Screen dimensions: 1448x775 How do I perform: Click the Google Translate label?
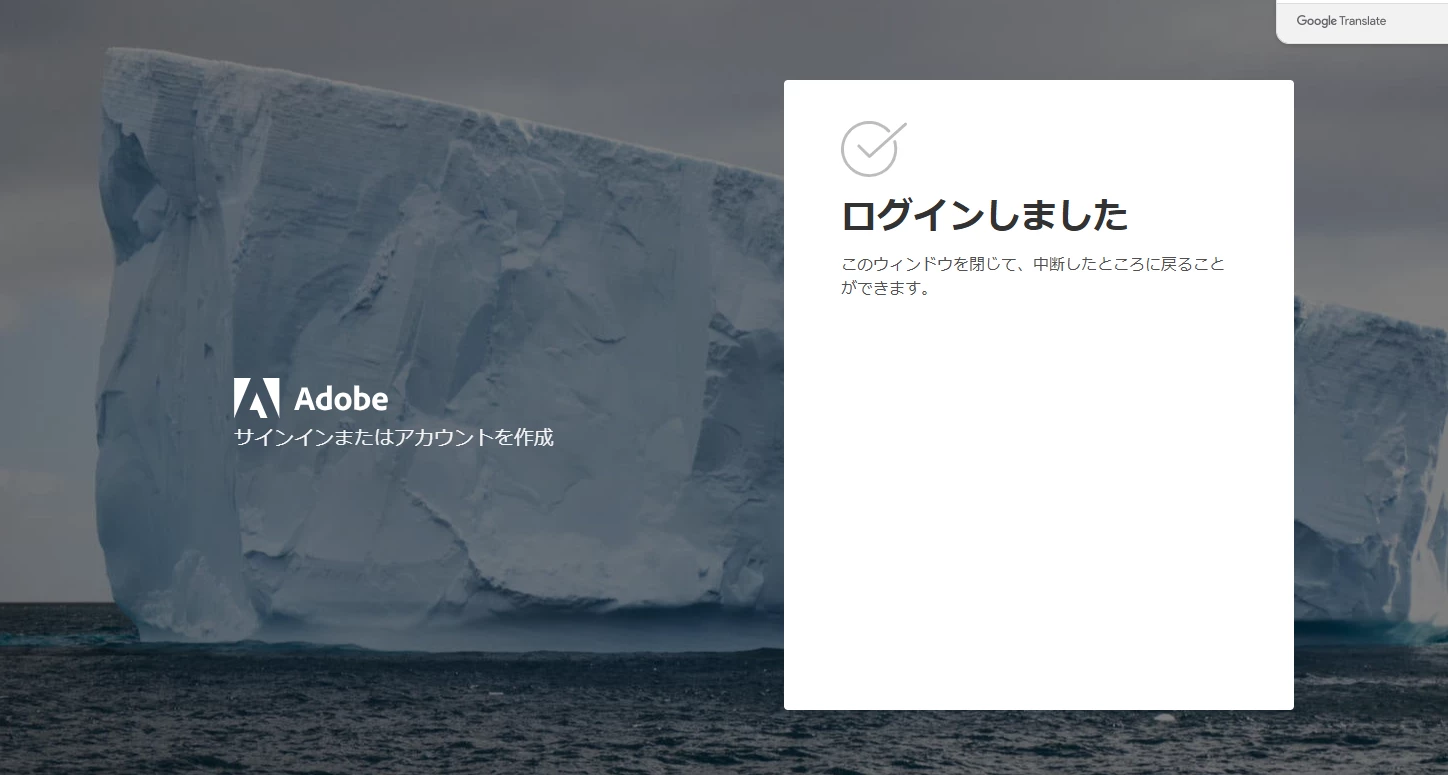click(1341, 21)
